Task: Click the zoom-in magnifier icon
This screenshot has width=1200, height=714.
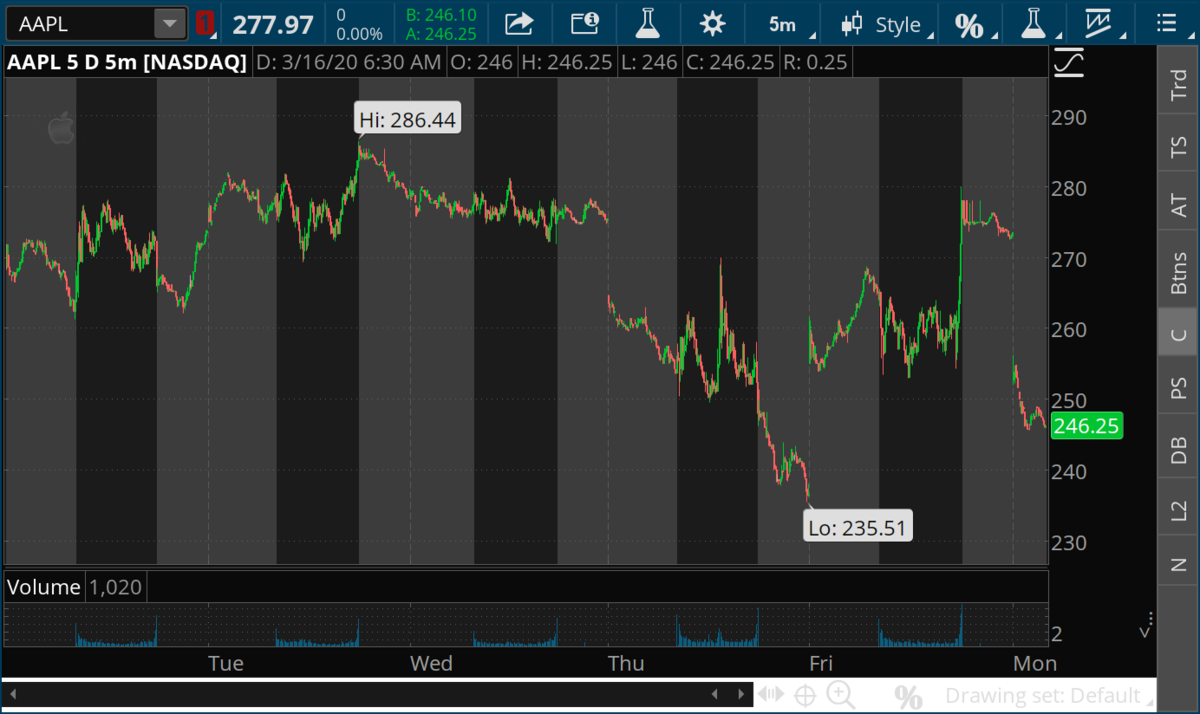Action: click(841, 695)
